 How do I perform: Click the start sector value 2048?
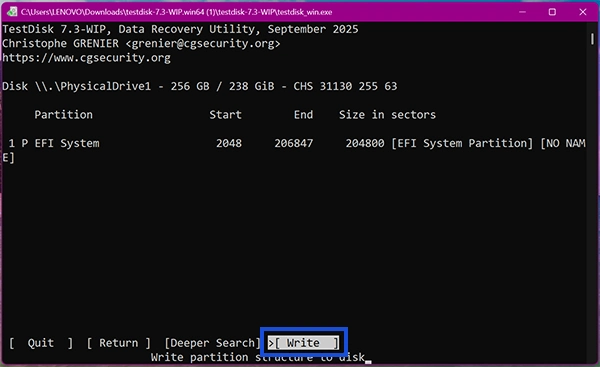[x=229, y=144]
